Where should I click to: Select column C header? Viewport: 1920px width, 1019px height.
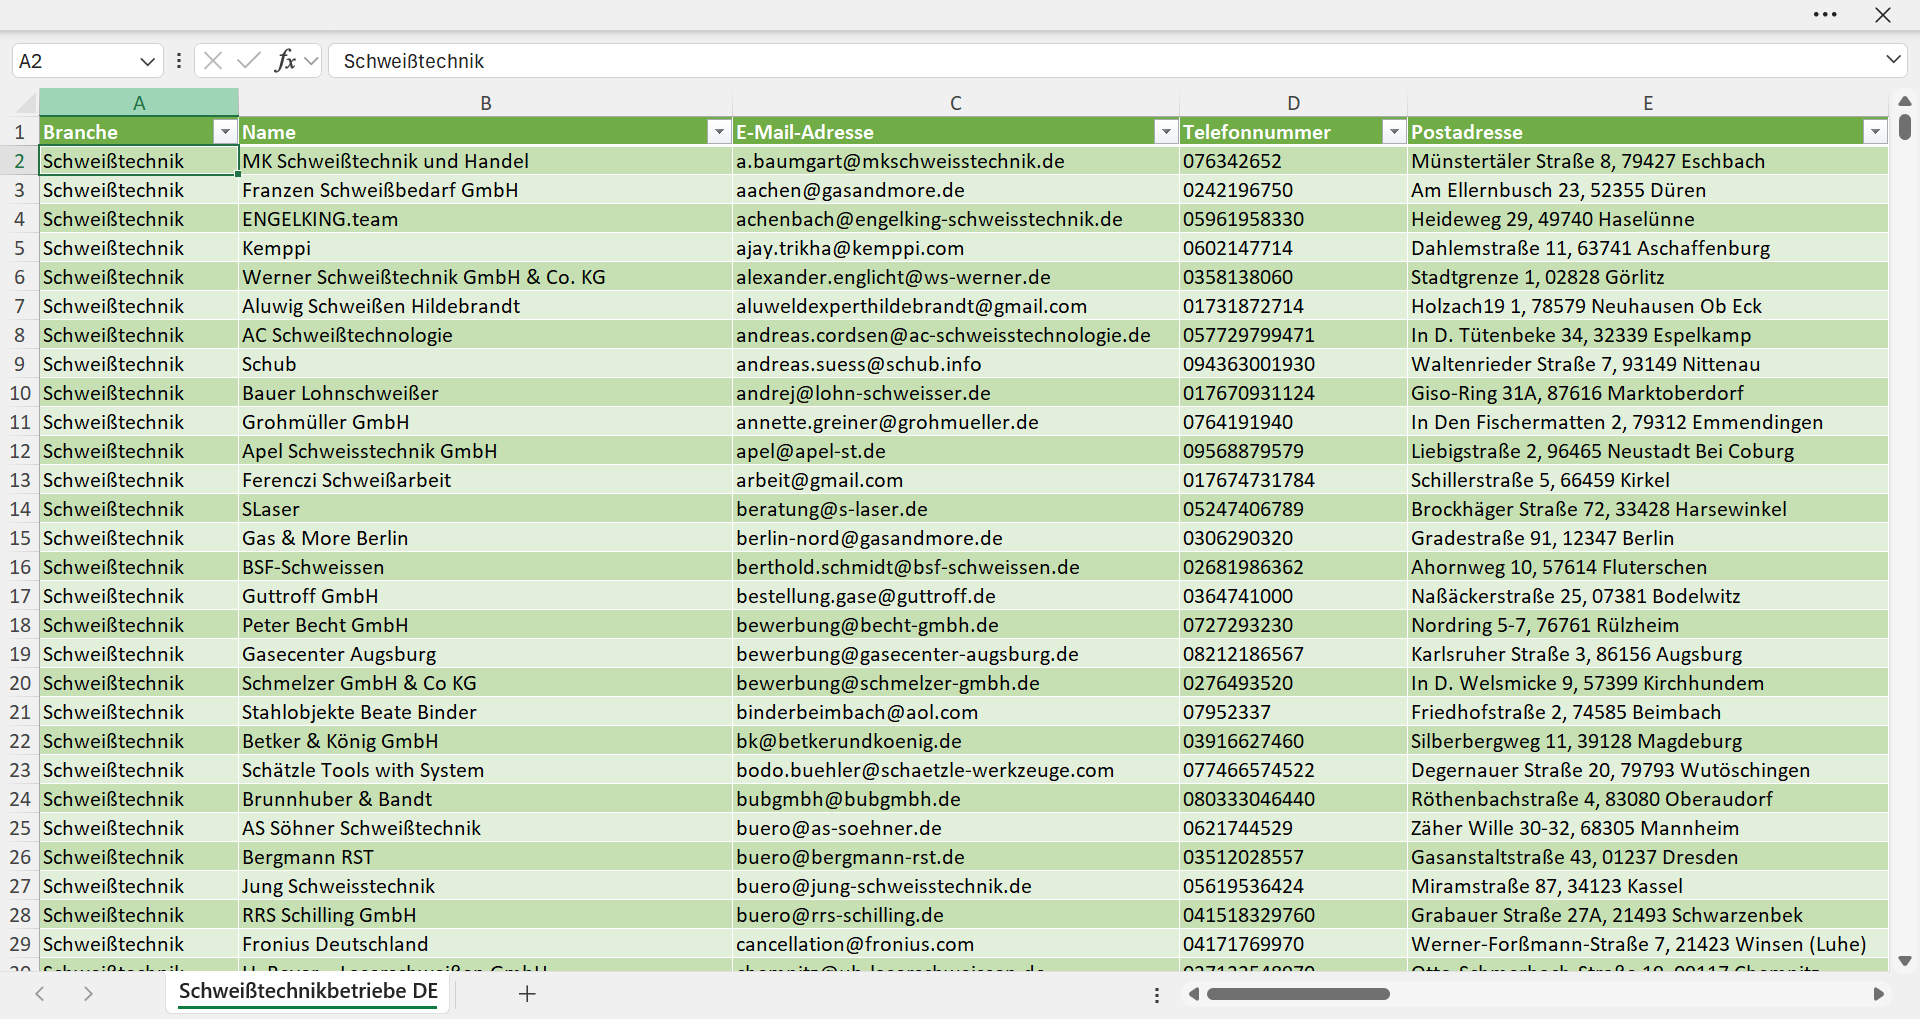pyautogui.click(x=956, y=103)
